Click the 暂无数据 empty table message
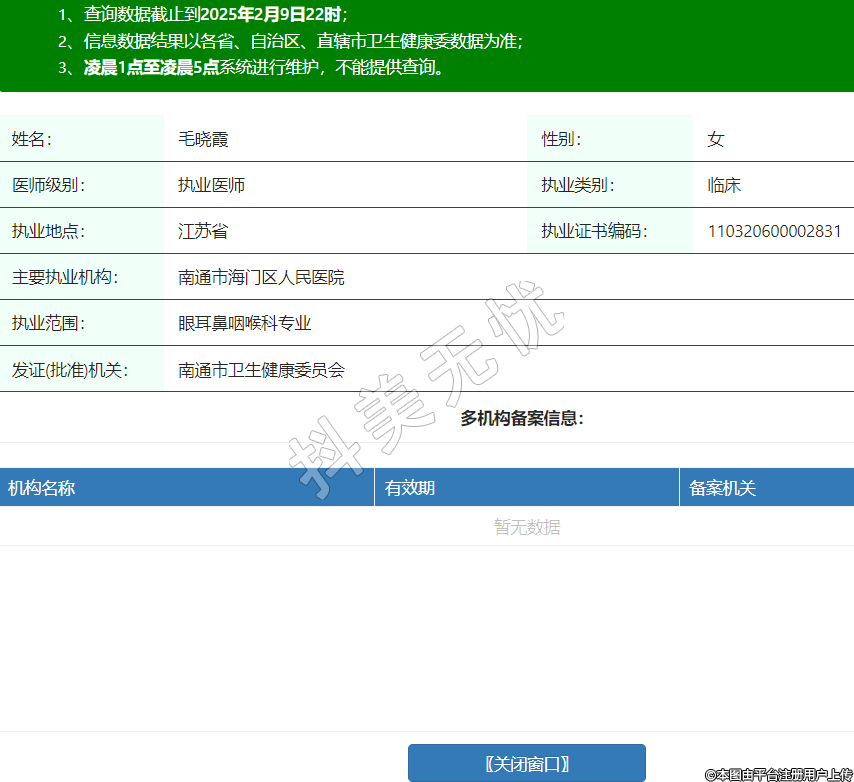 pos(527,527)
